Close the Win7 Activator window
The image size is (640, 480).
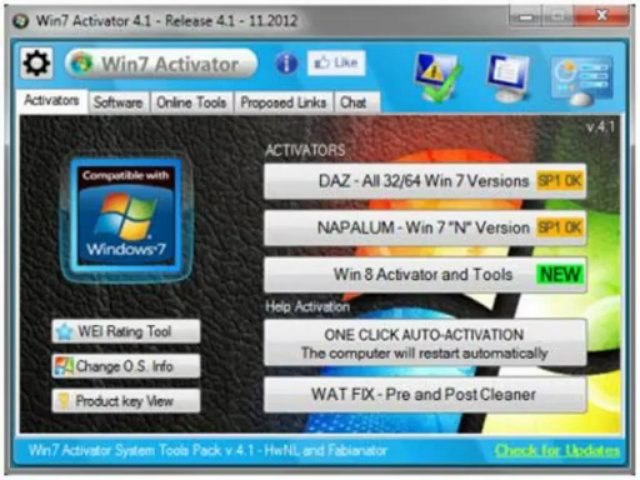pos(601,16)
